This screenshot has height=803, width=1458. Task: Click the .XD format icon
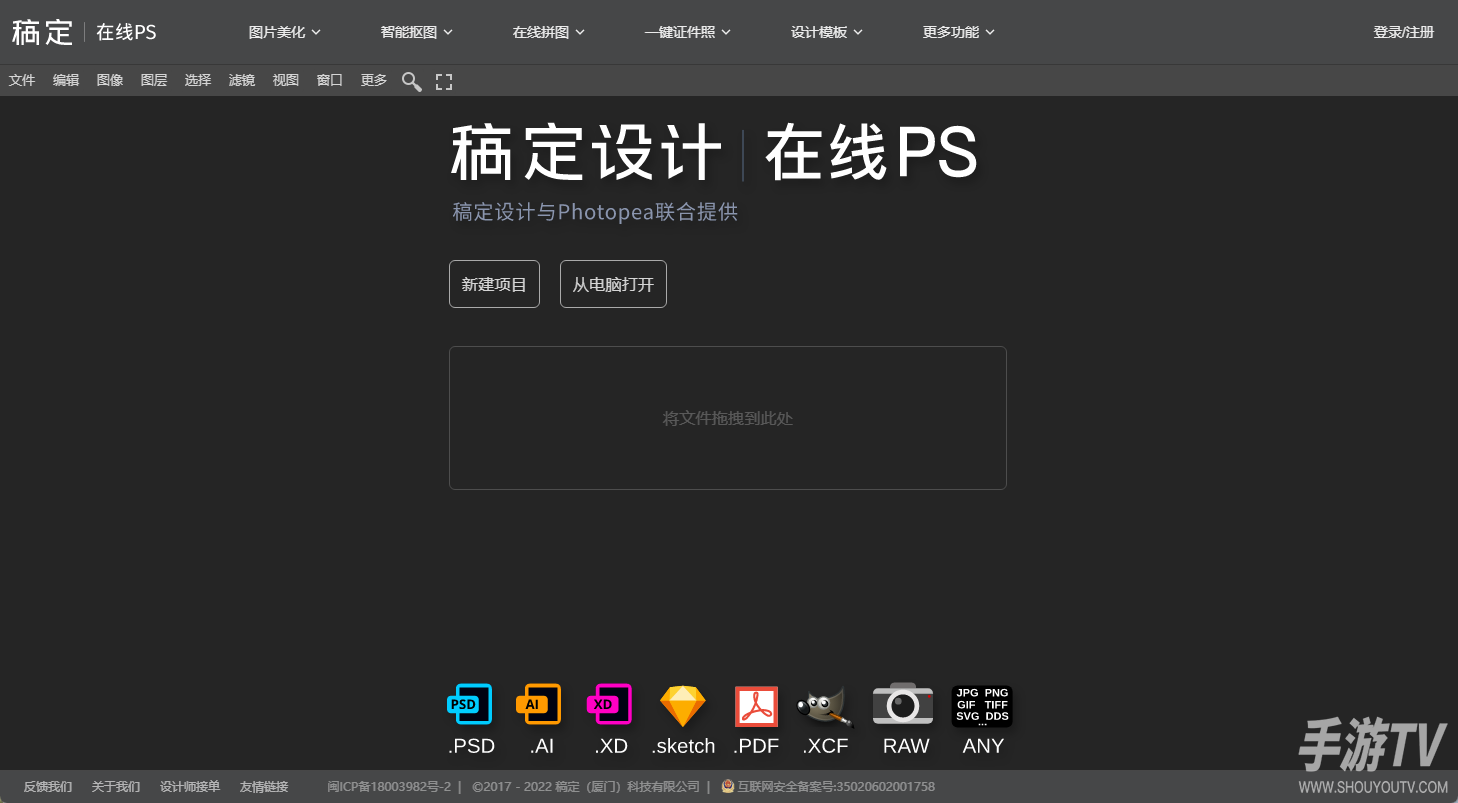[609, 705]
